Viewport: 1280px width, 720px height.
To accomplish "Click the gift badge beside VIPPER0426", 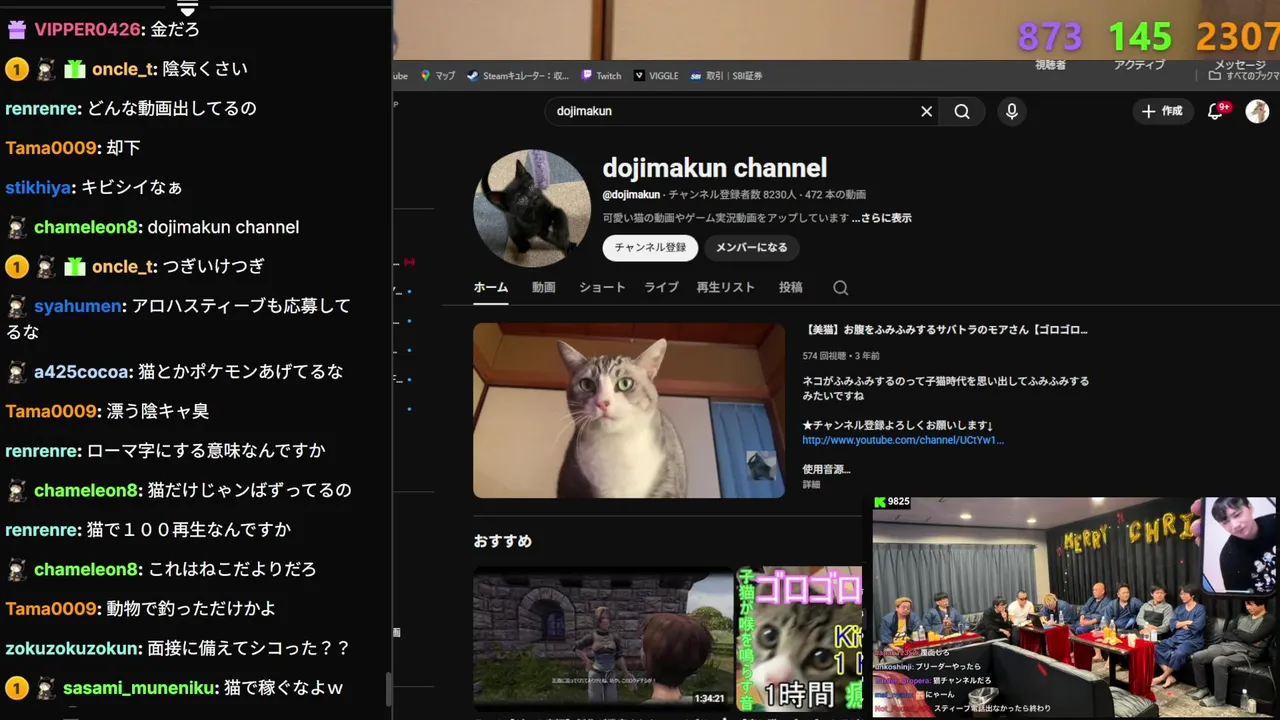I will (x=16, y=29).
